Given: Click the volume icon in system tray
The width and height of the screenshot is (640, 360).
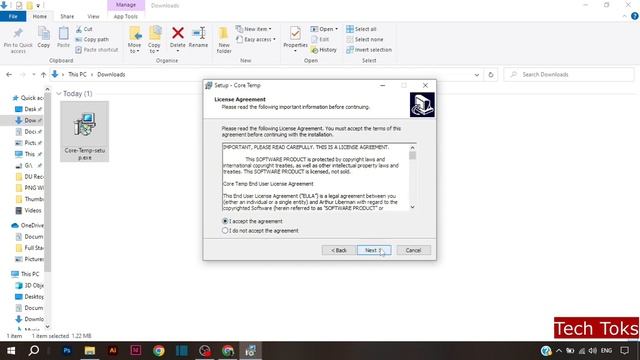Looking at the screenshot, I should tap(593, 351).
